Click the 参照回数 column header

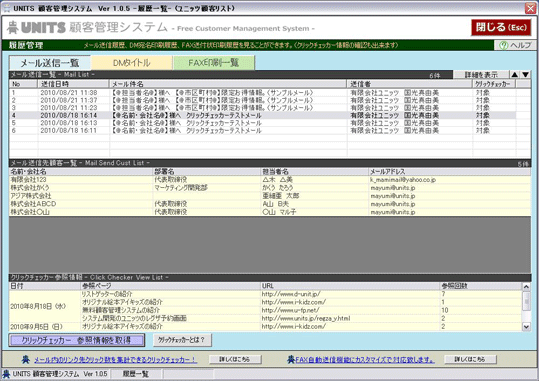481,286
